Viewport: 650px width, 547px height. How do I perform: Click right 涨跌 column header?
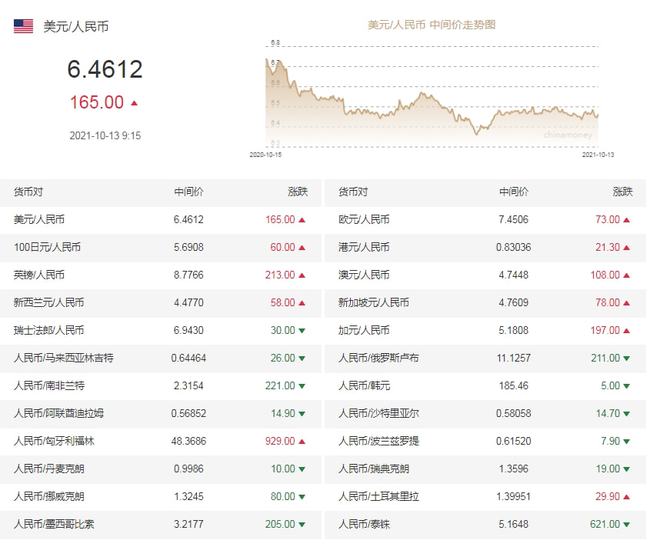(x=623, y=192)
